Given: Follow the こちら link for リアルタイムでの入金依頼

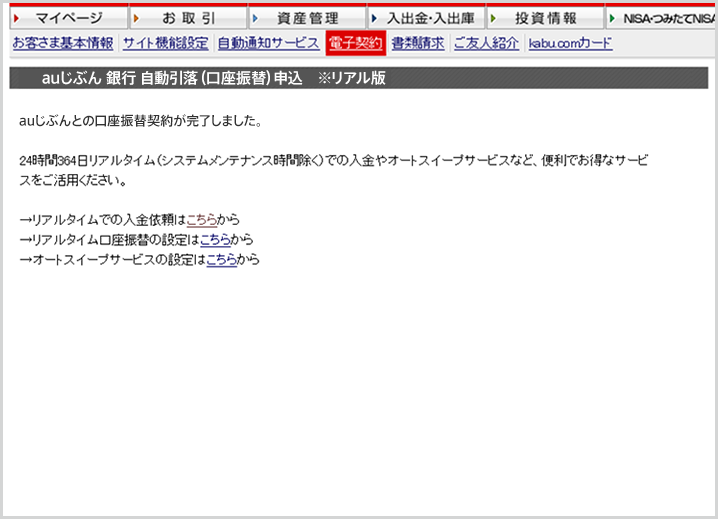Looking at the screenshot, I should point(202,220).
